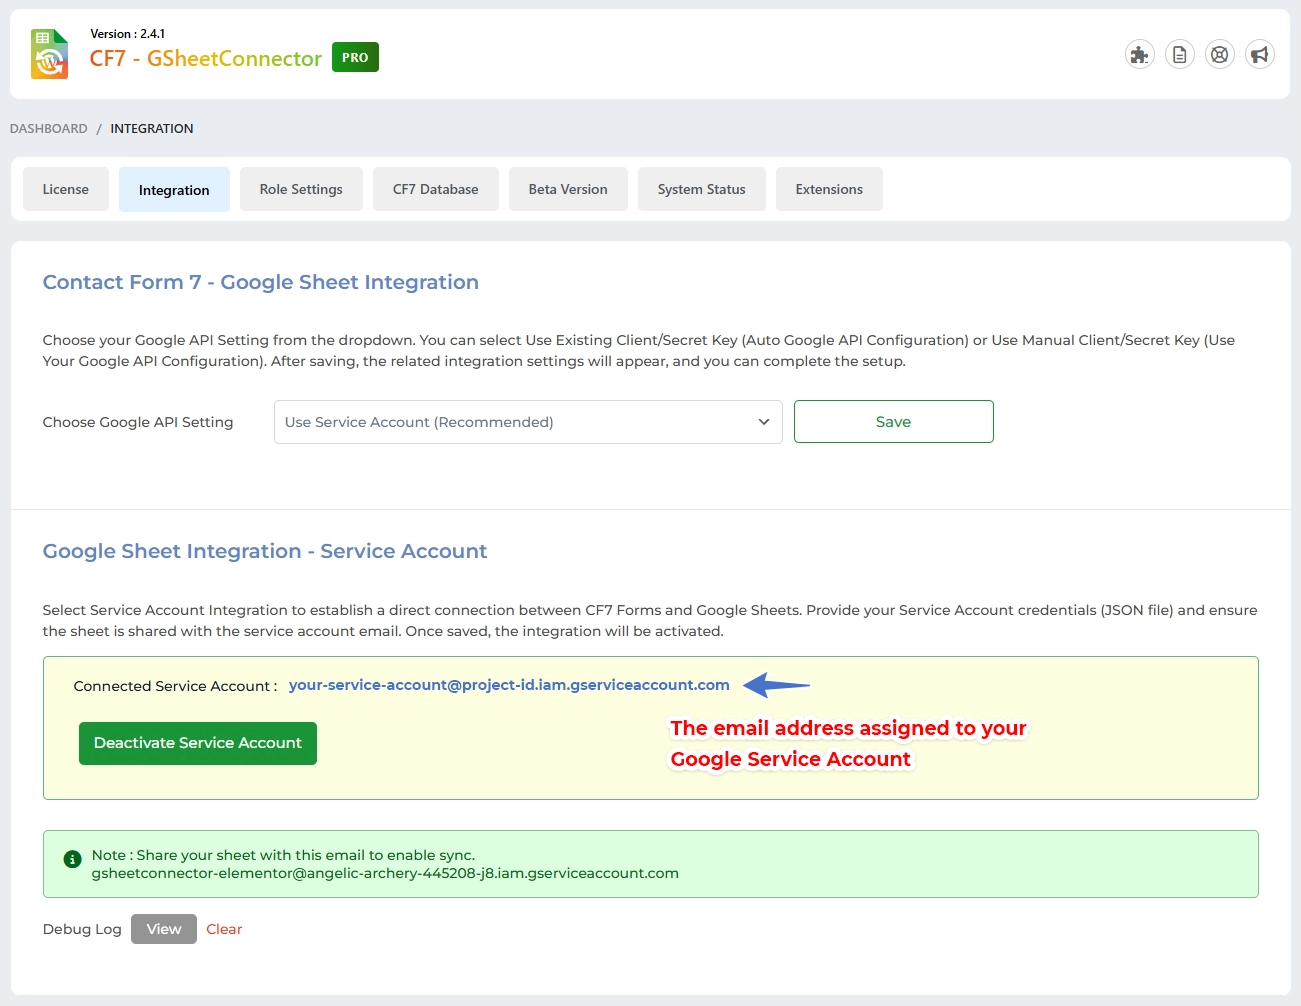Save the Google API setting
The width and height of the screenshot is (1301, 1006).
tap(893, 421)
